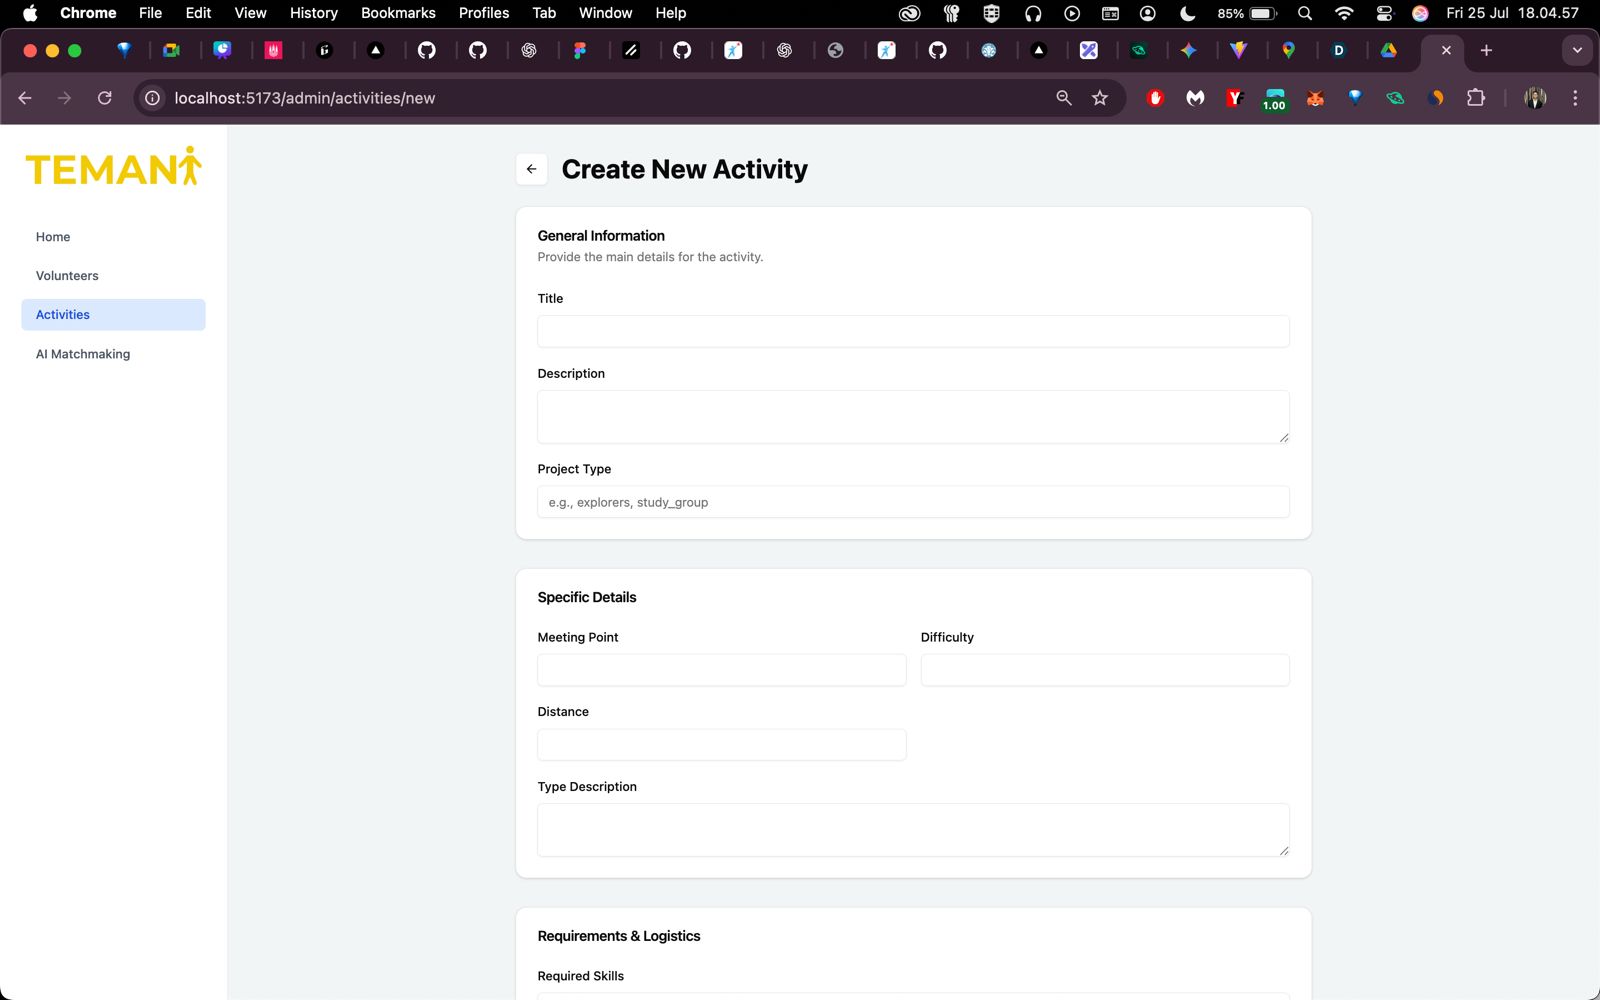Viewport: 1600px width, 1000px height.
Task: Open the red stop-hand ad blocker extension
Action: pos(1155,98)
